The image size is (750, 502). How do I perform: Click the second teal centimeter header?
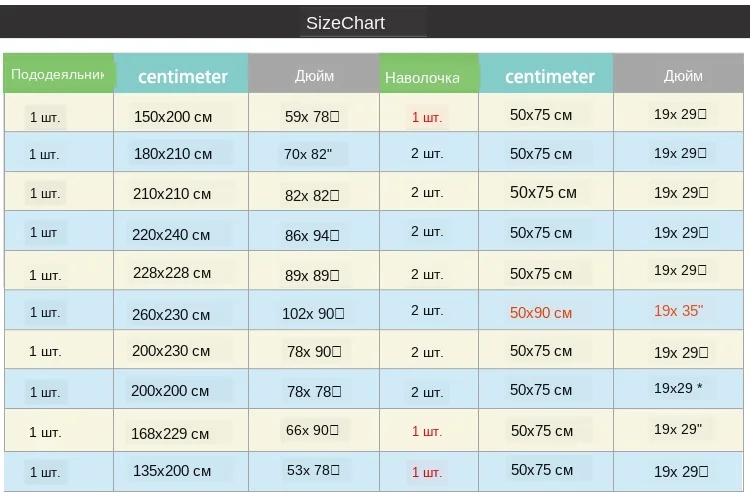[x=546, y=73]
